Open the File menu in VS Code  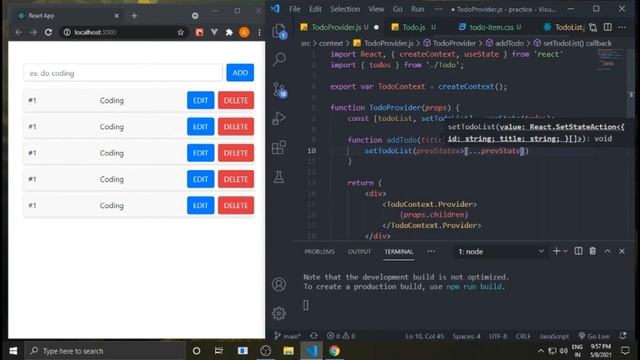coord(295,9)
